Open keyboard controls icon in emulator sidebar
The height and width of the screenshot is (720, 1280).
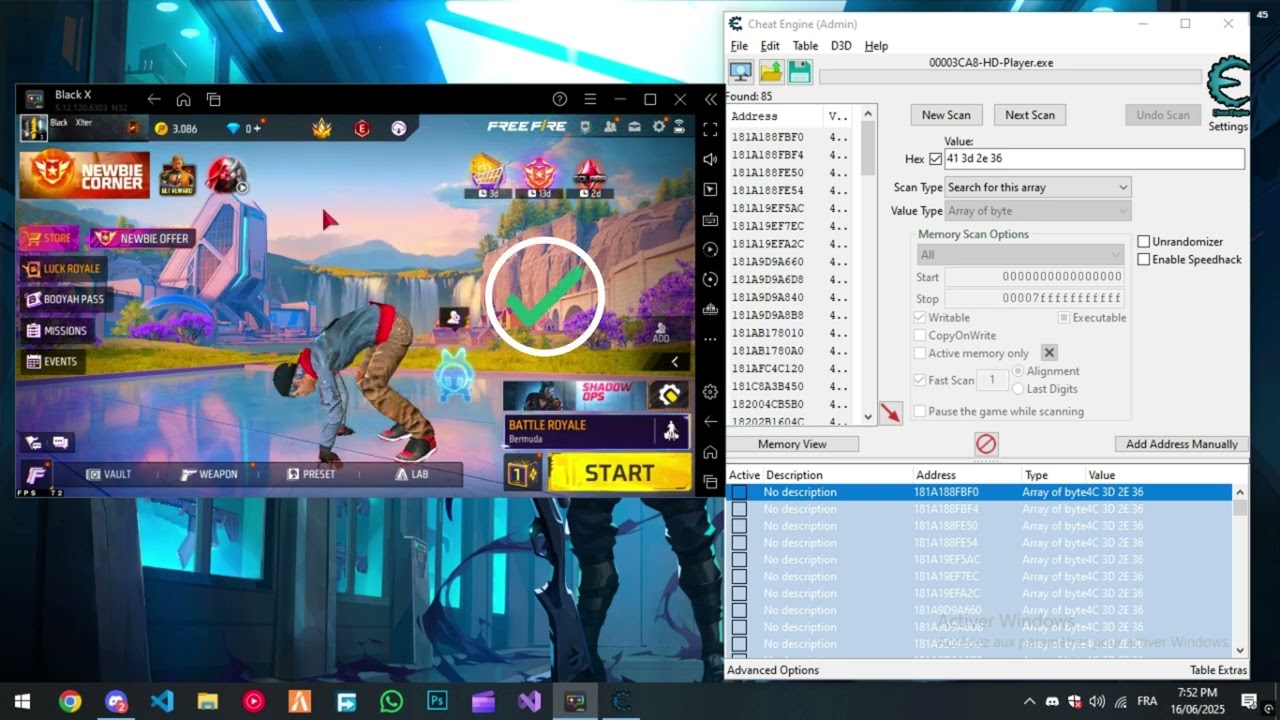tap(710, 219)
